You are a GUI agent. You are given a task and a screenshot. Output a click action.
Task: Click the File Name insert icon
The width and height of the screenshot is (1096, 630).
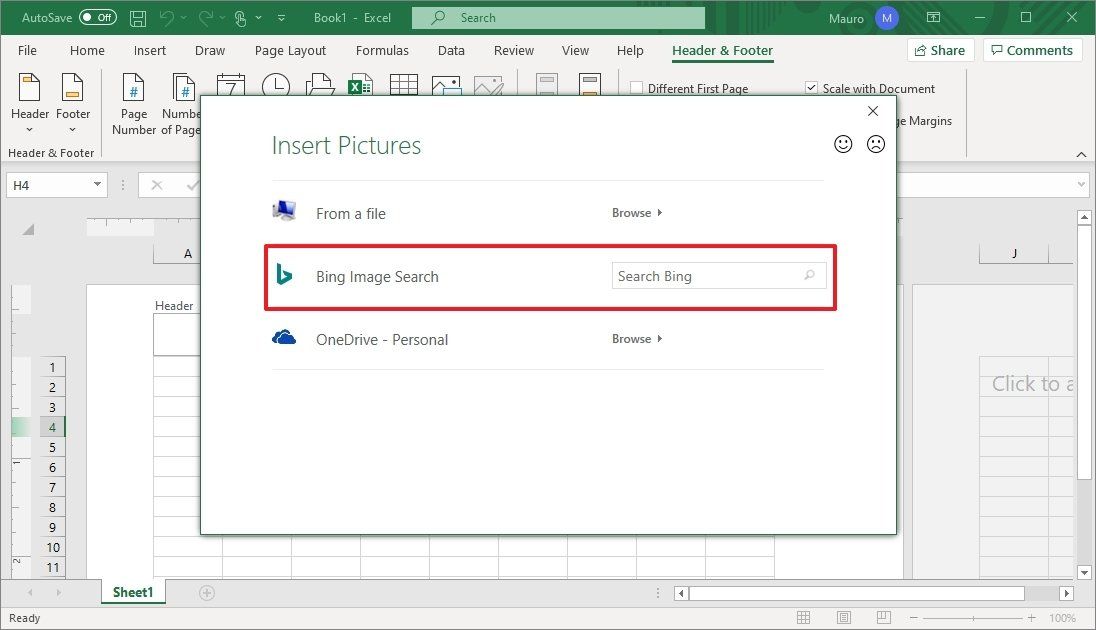(x=360, y=85)
